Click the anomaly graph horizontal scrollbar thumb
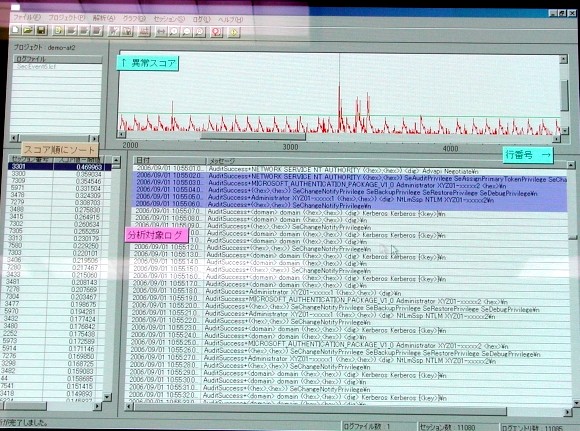The height and width of the screenshot is (431, 580). [253, 137]
